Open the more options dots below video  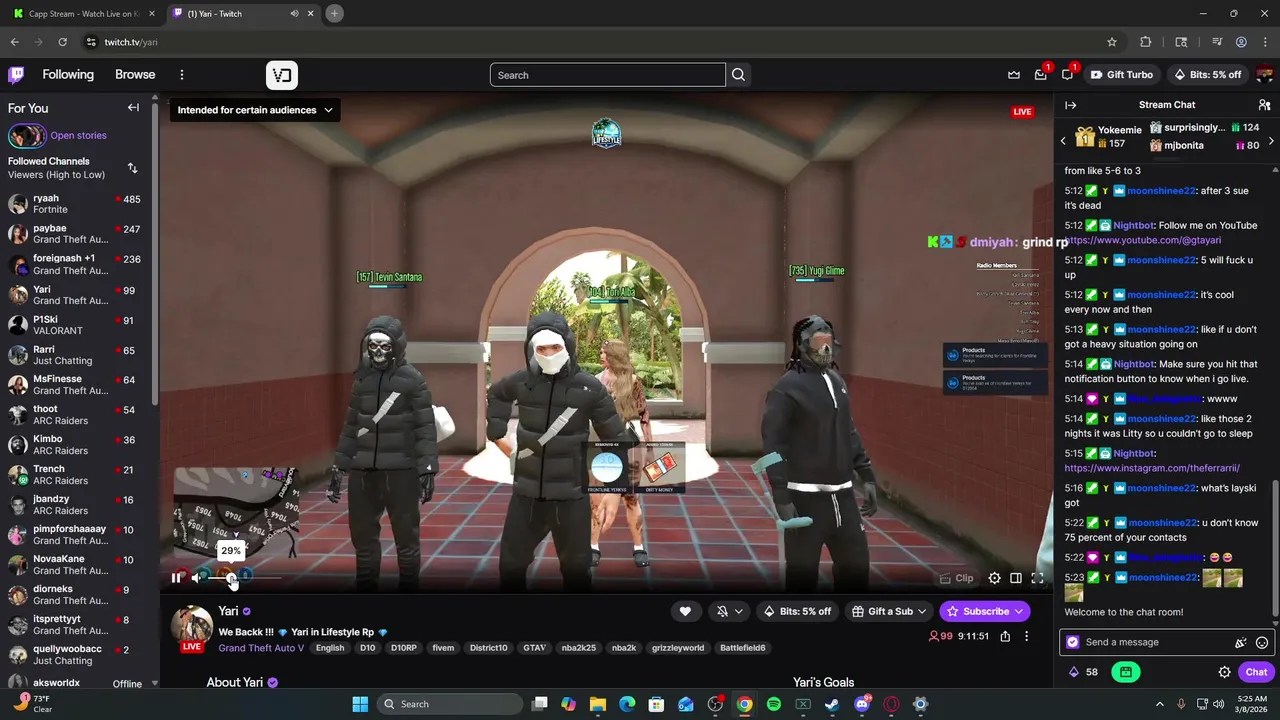tap(1026, 636)
